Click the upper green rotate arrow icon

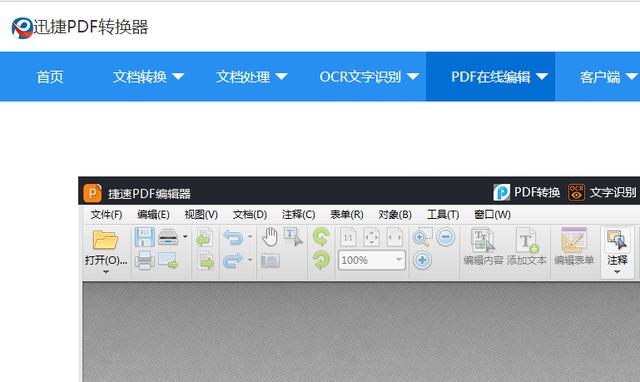(x=321, y=237)
